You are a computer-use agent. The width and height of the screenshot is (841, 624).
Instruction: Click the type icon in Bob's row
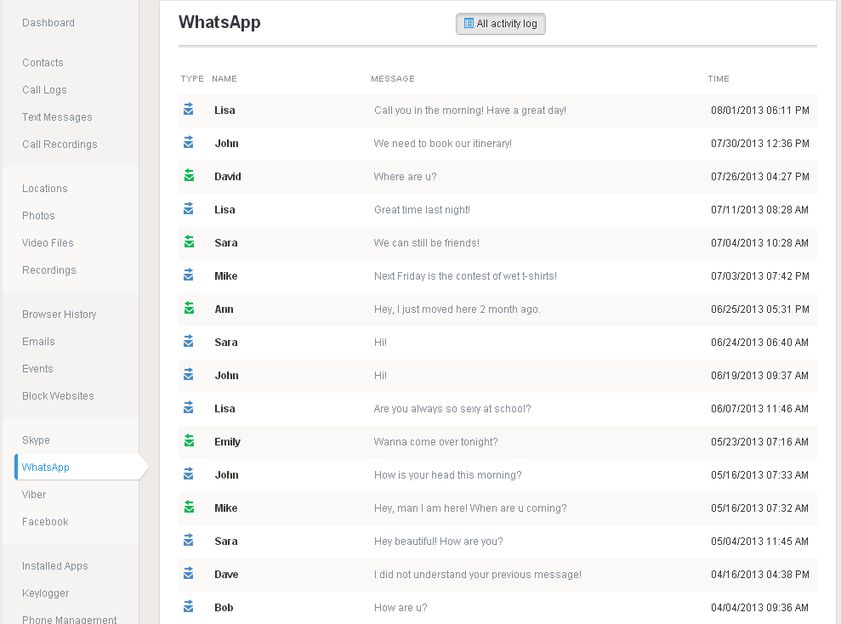click(188, 607)
